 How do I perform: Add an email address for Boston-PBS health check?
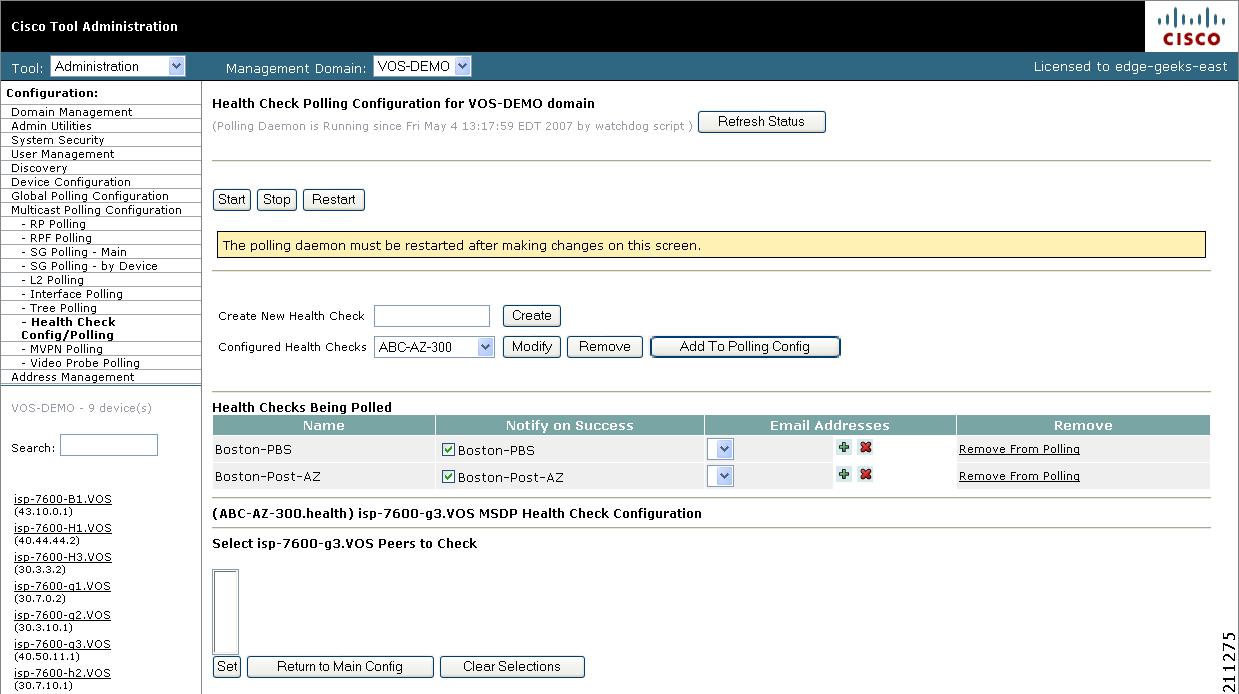[x=844, y=448]
